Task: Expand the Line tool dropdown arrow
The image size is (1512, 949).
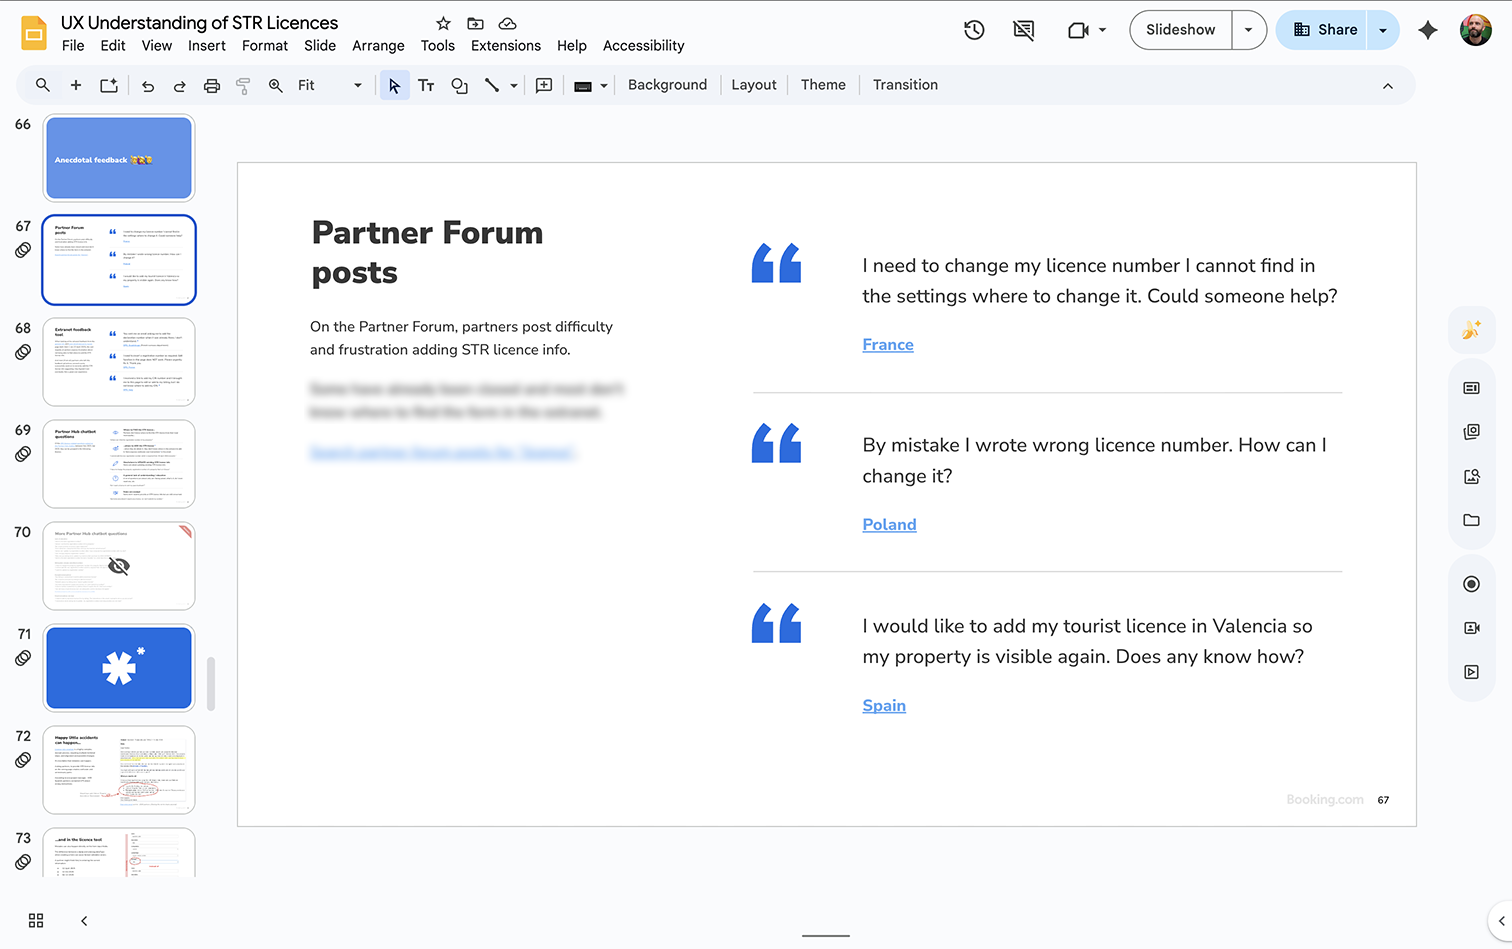Action: [514, 85]
